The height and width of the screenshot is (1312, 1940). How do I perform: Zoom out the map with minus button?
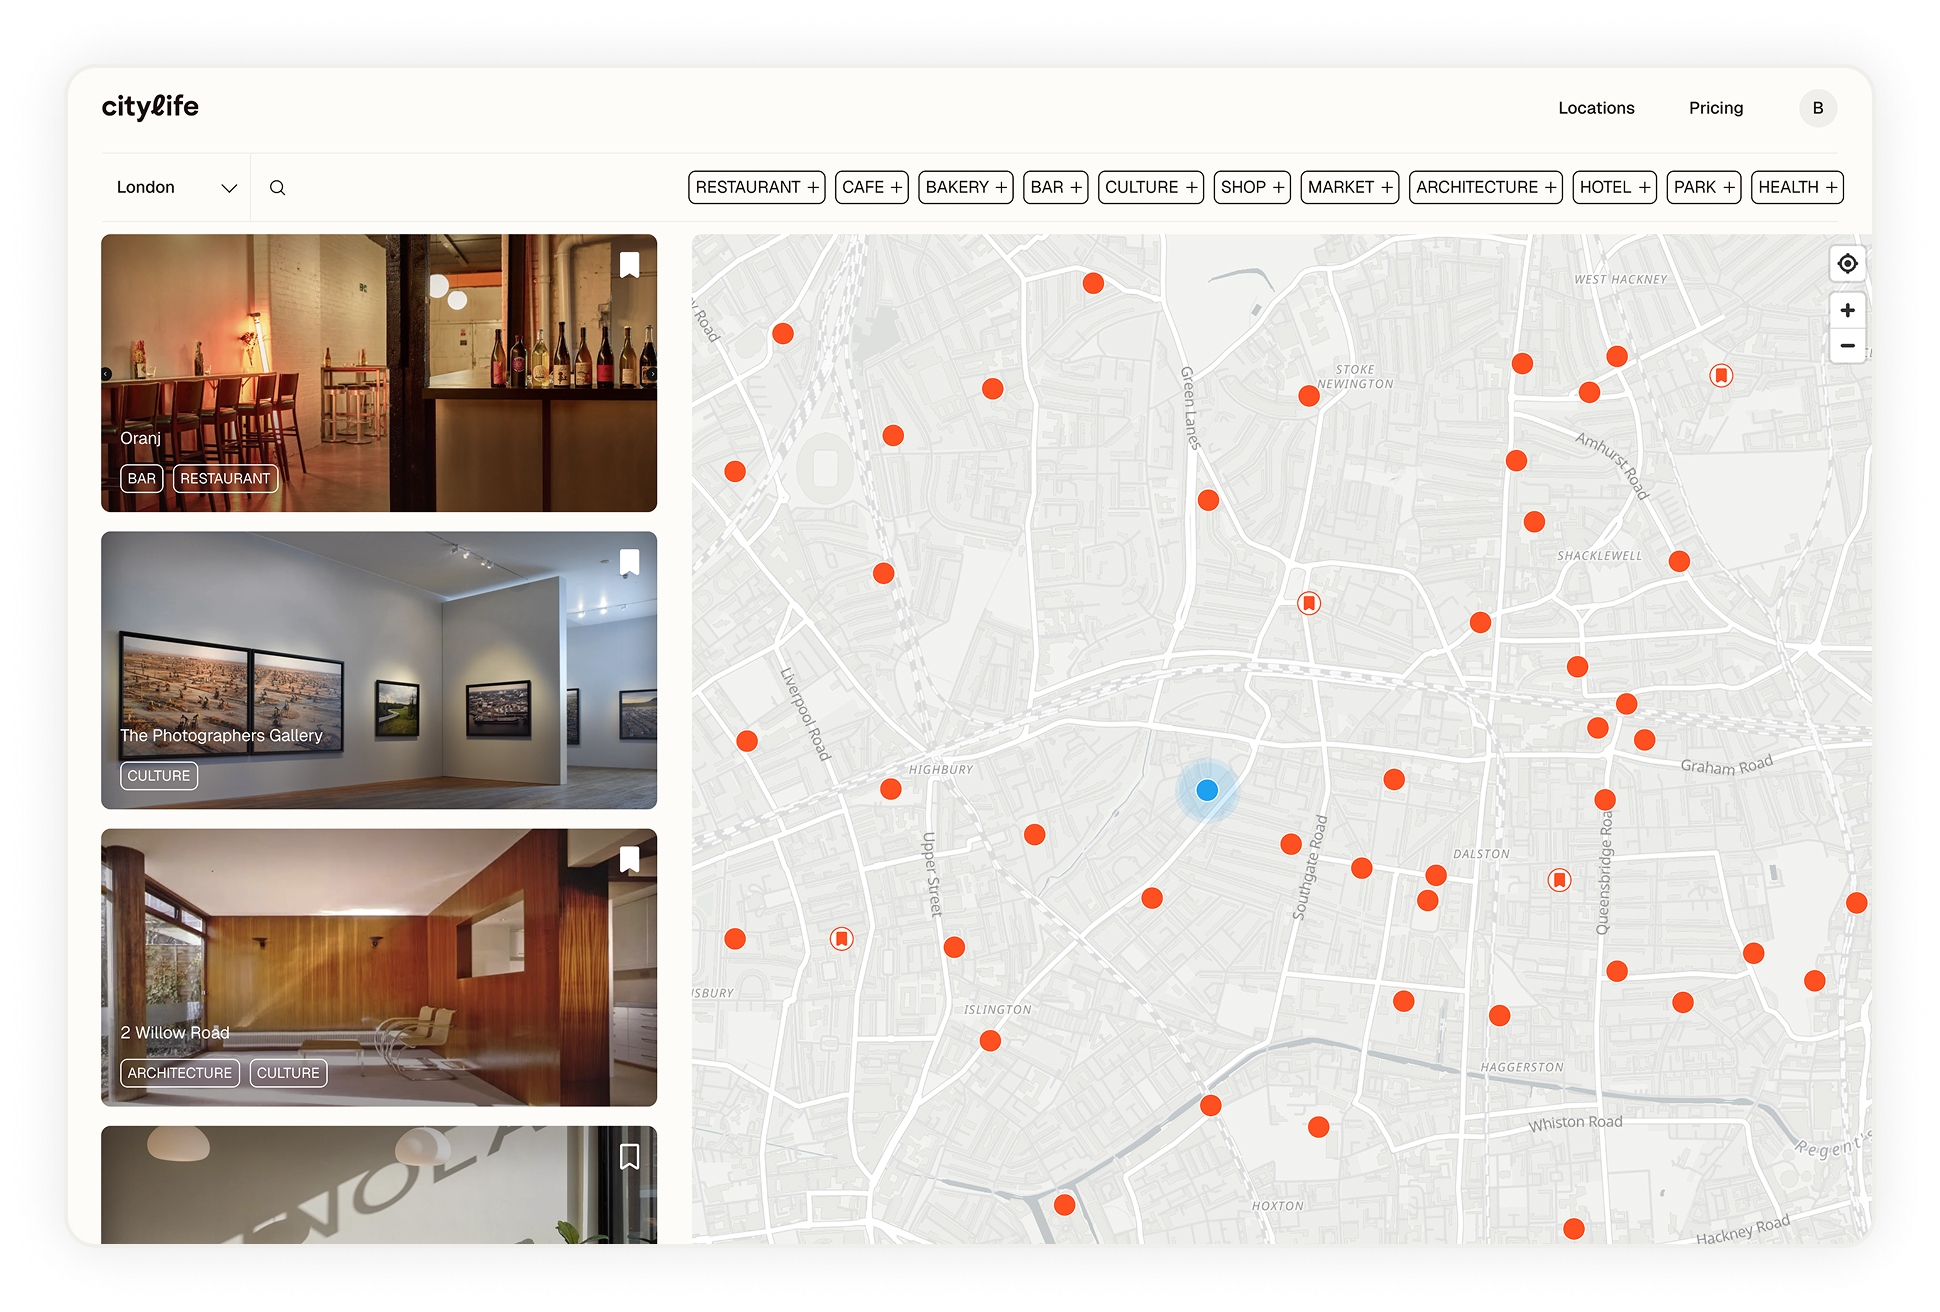[1847, 346]
